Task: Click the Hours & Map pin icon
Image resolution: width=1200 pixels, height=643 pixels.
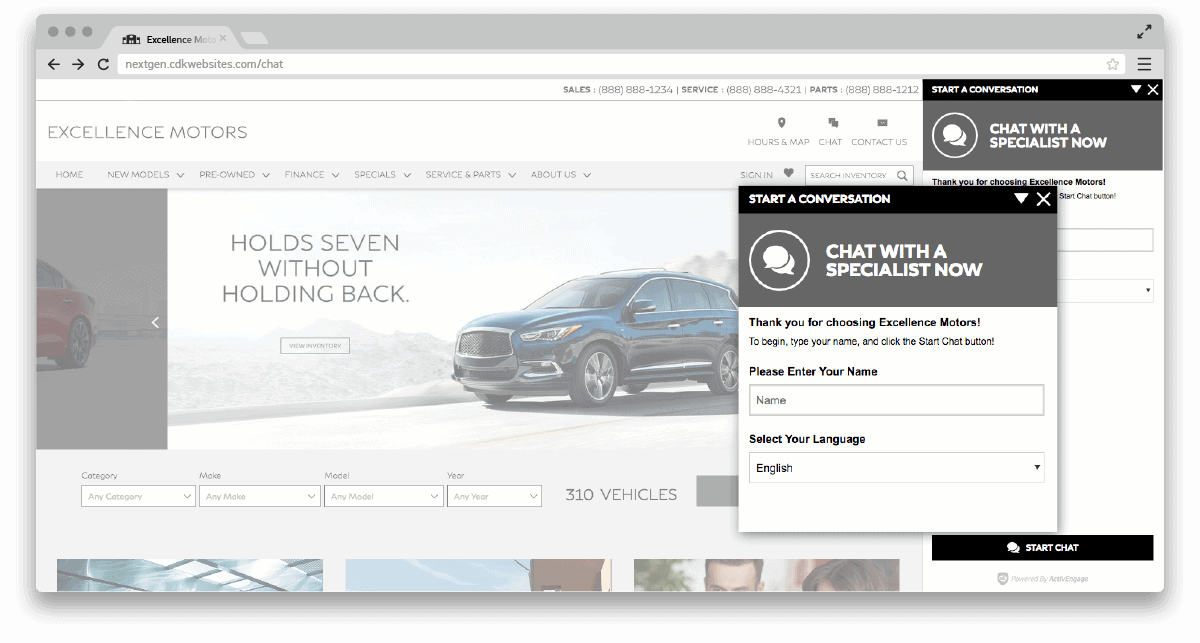Action: (x=782, y=123)
